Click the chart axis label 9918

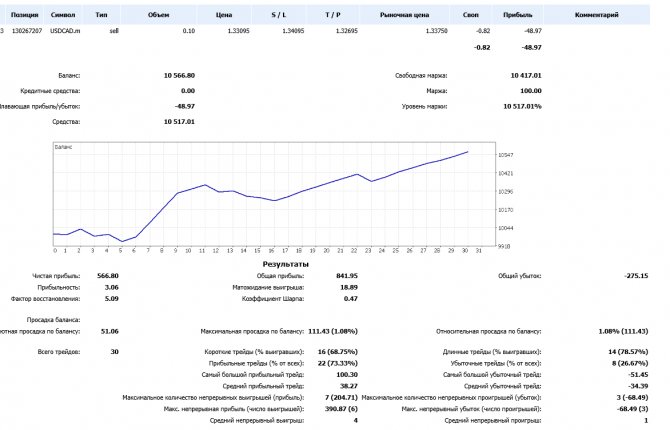(505, 246)
